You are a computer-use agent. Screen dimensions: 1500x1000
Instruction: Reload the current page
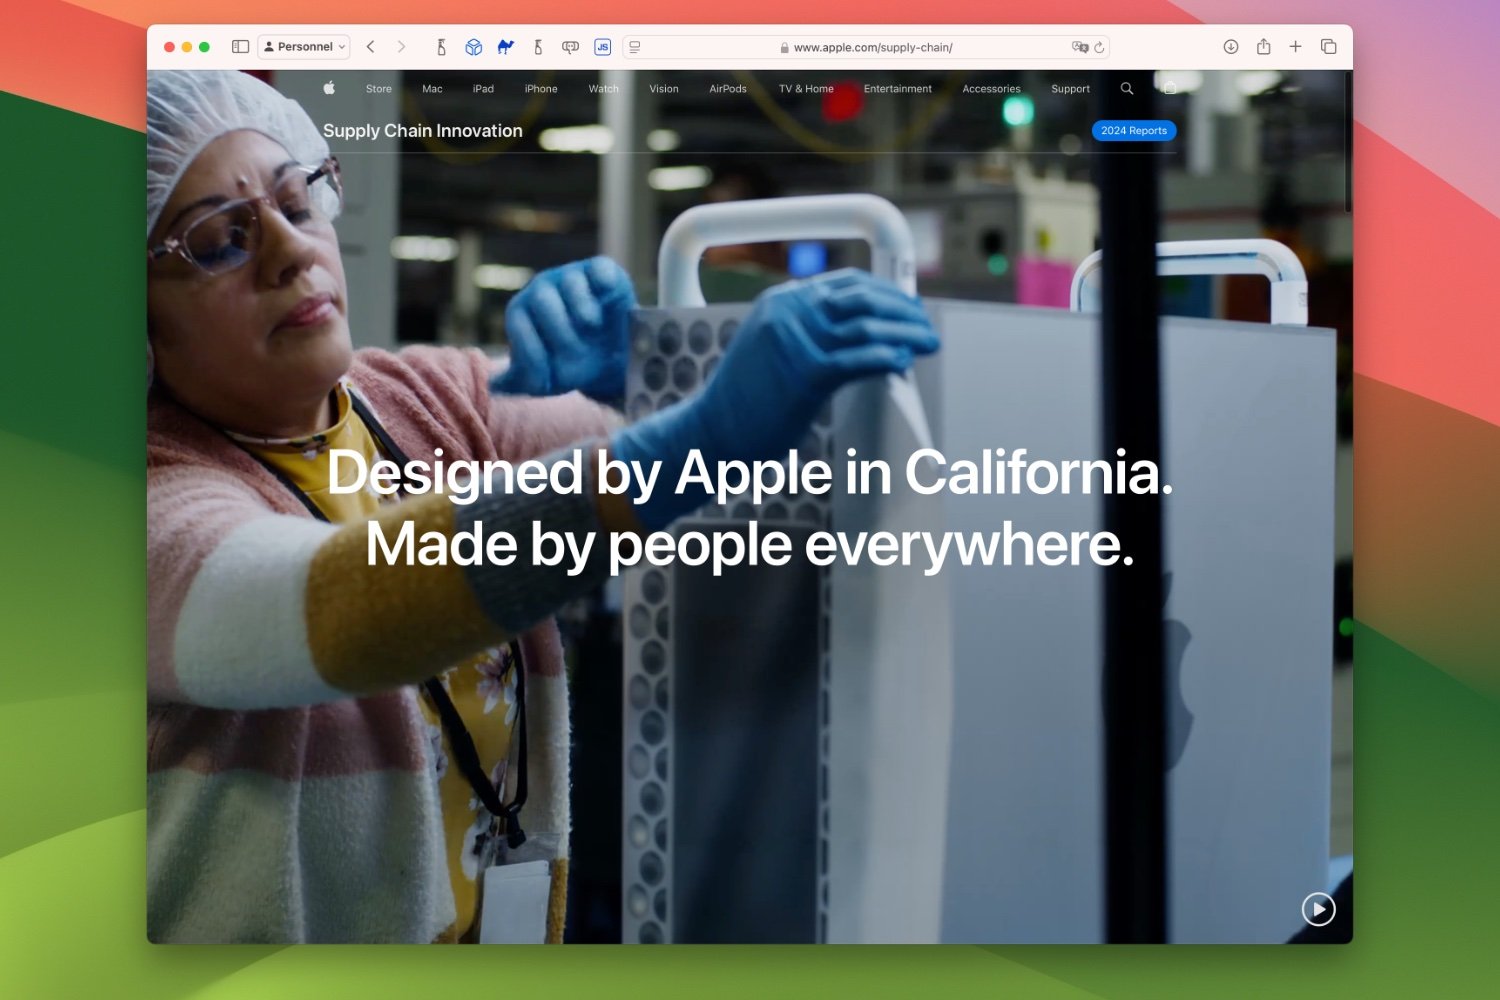click(1099, 47)
